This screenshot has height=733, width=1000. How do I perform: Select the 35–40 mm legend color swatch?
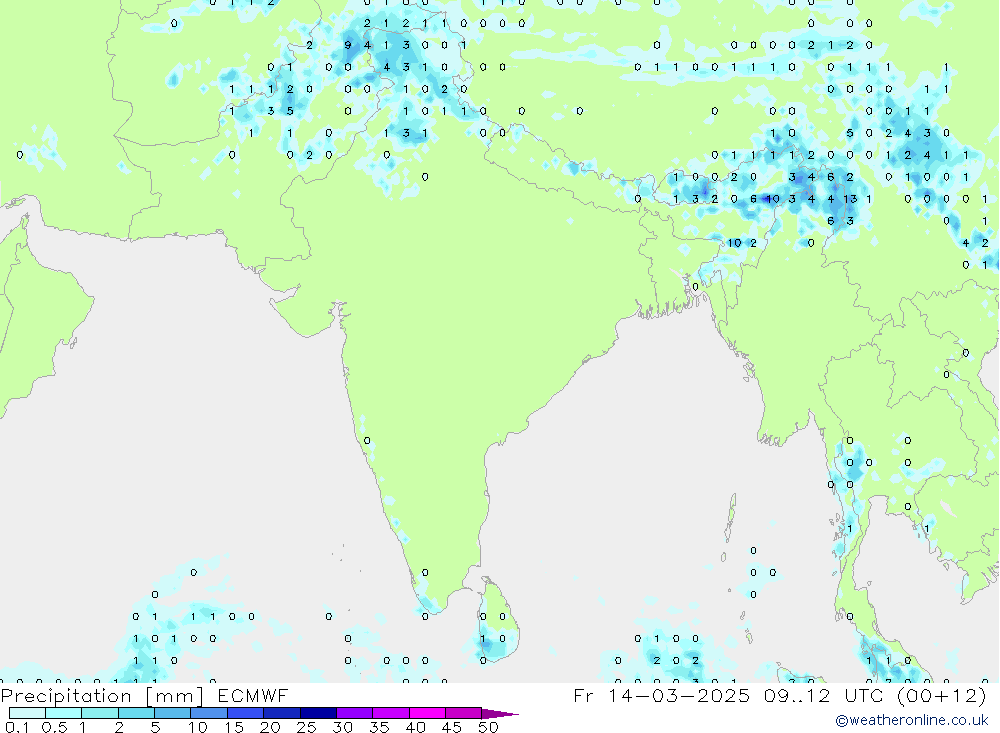[x=391, y=713]
